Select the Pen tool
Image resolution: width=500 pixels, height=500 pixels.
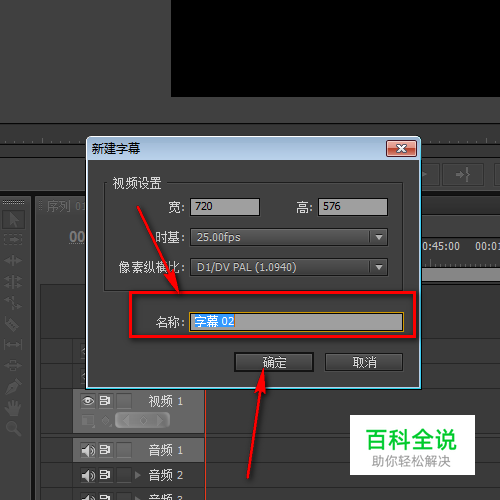point(13,387)
